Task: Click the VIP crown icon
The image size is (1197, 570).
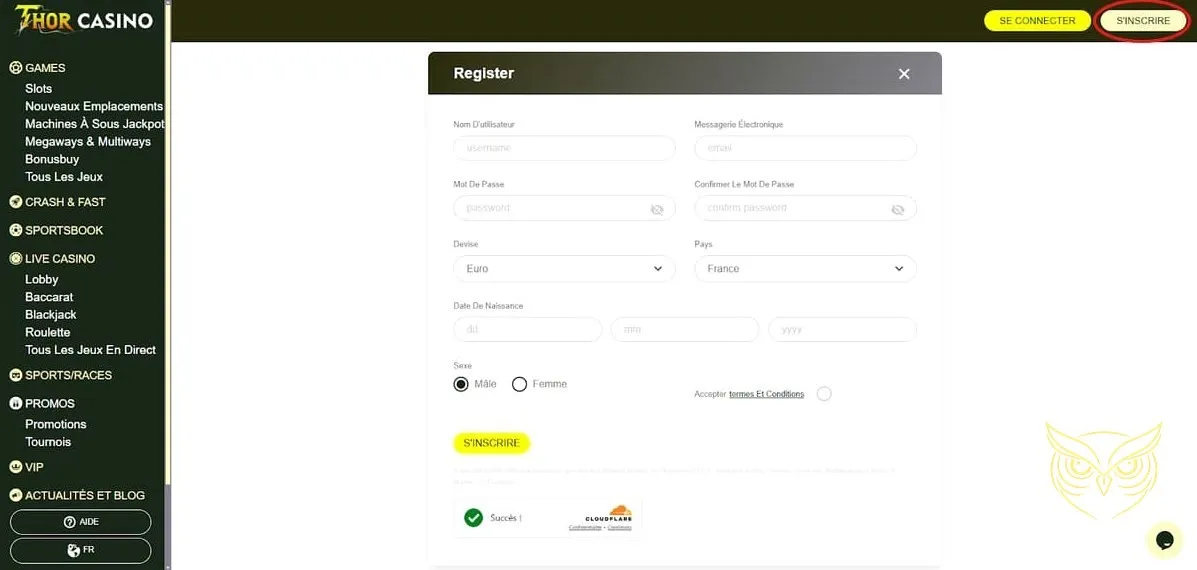Action: click(x=16, y=467)
